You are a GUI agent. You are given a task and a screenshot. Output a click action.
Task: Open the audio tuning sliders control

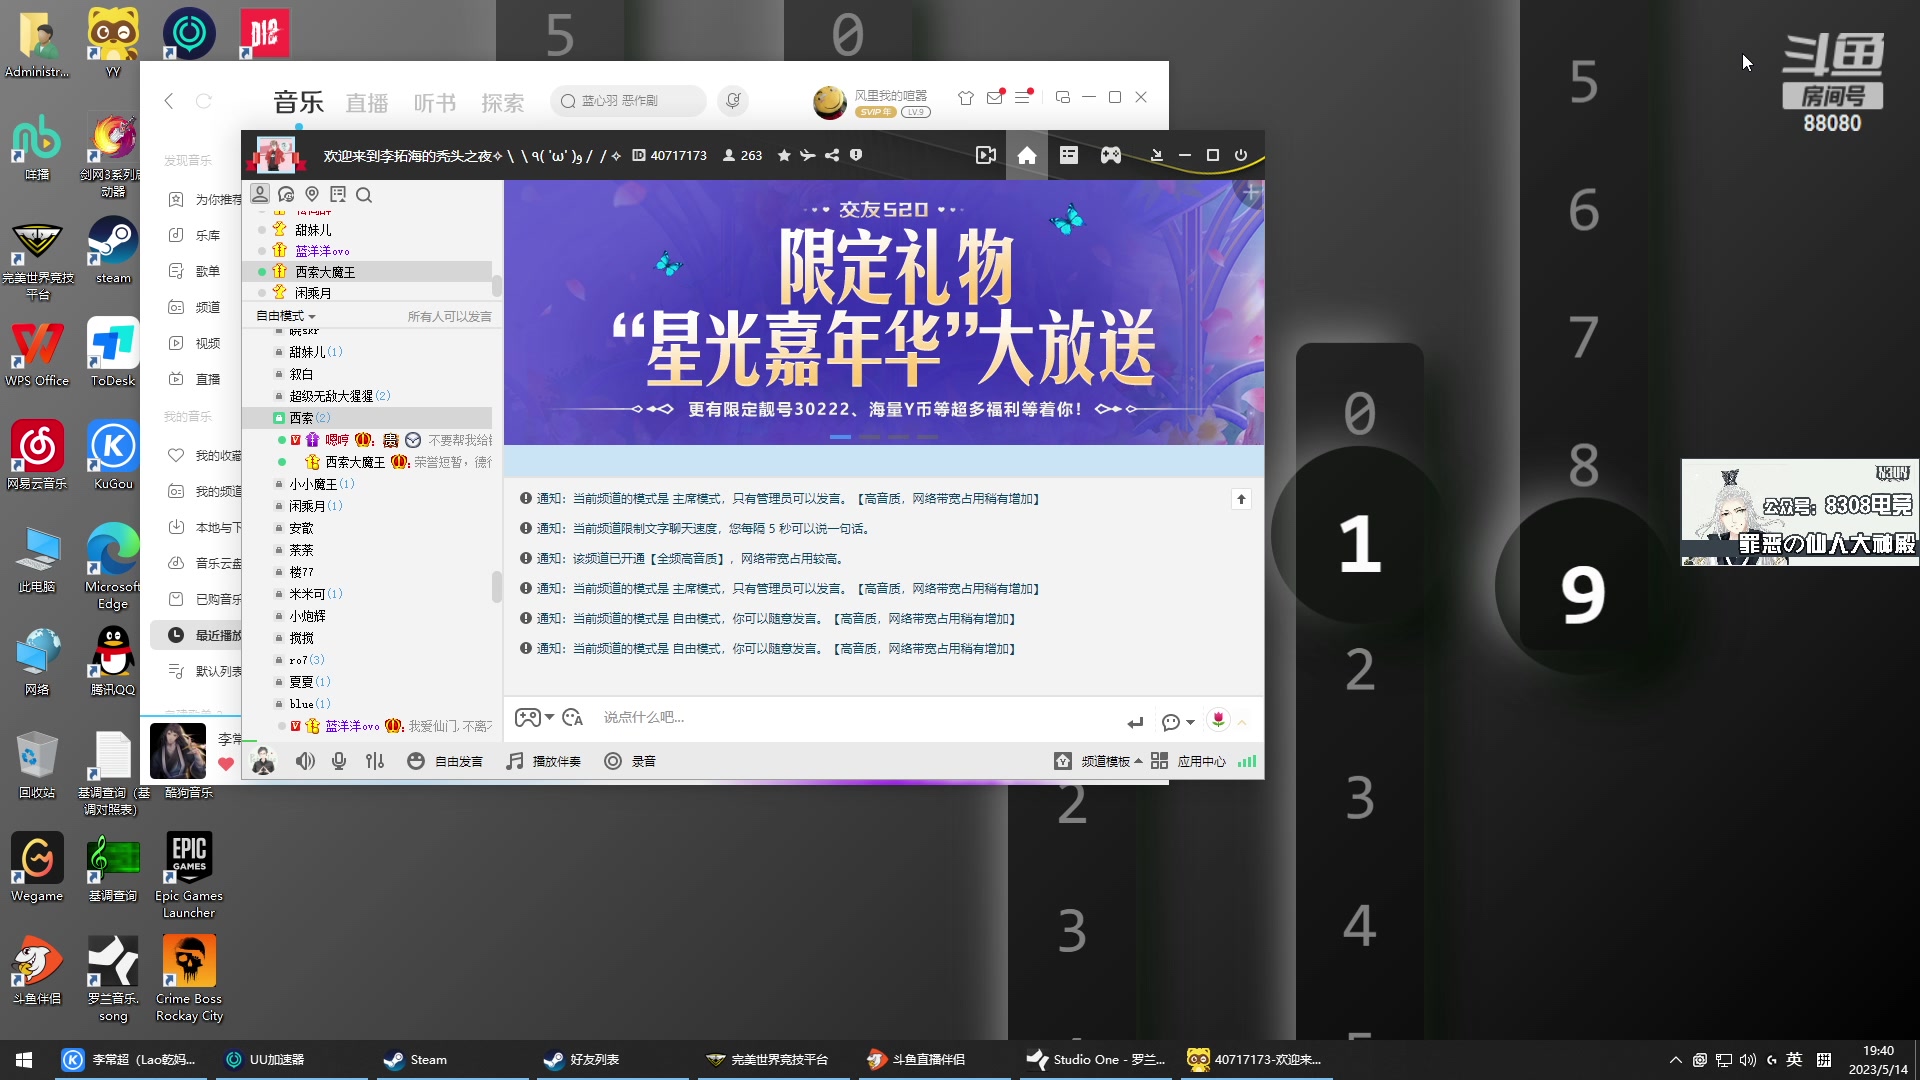coord(375,761)
